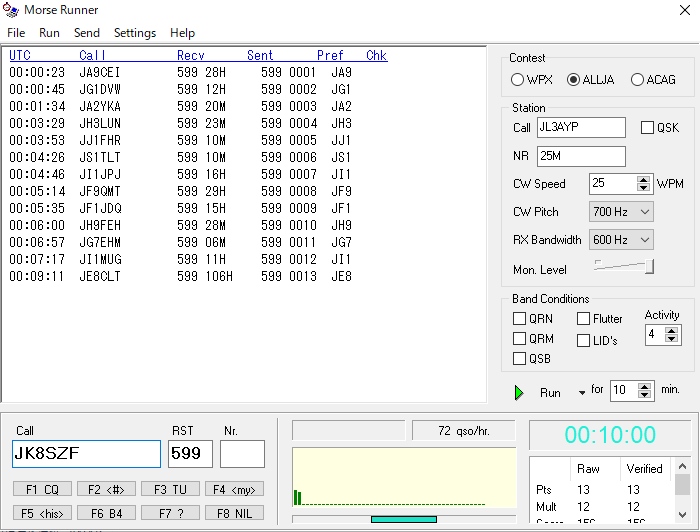Enable QSB band condition
This screenshot has width=700, height=532.
point(519,358)
